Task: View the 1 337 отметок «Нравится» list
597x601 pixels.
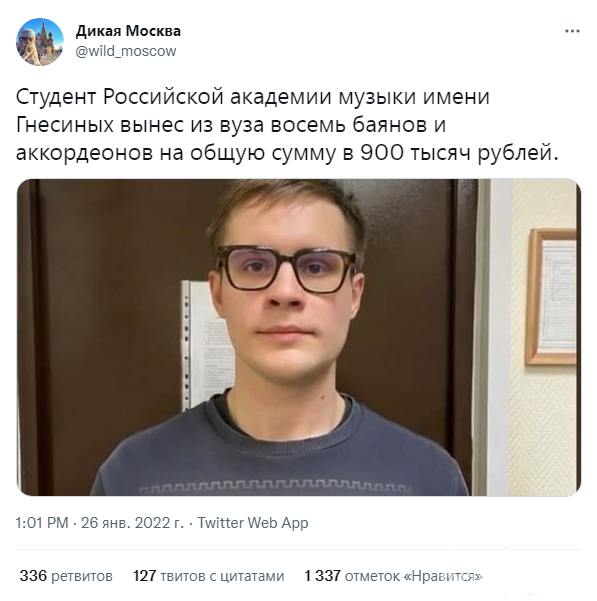Action: 393,576
